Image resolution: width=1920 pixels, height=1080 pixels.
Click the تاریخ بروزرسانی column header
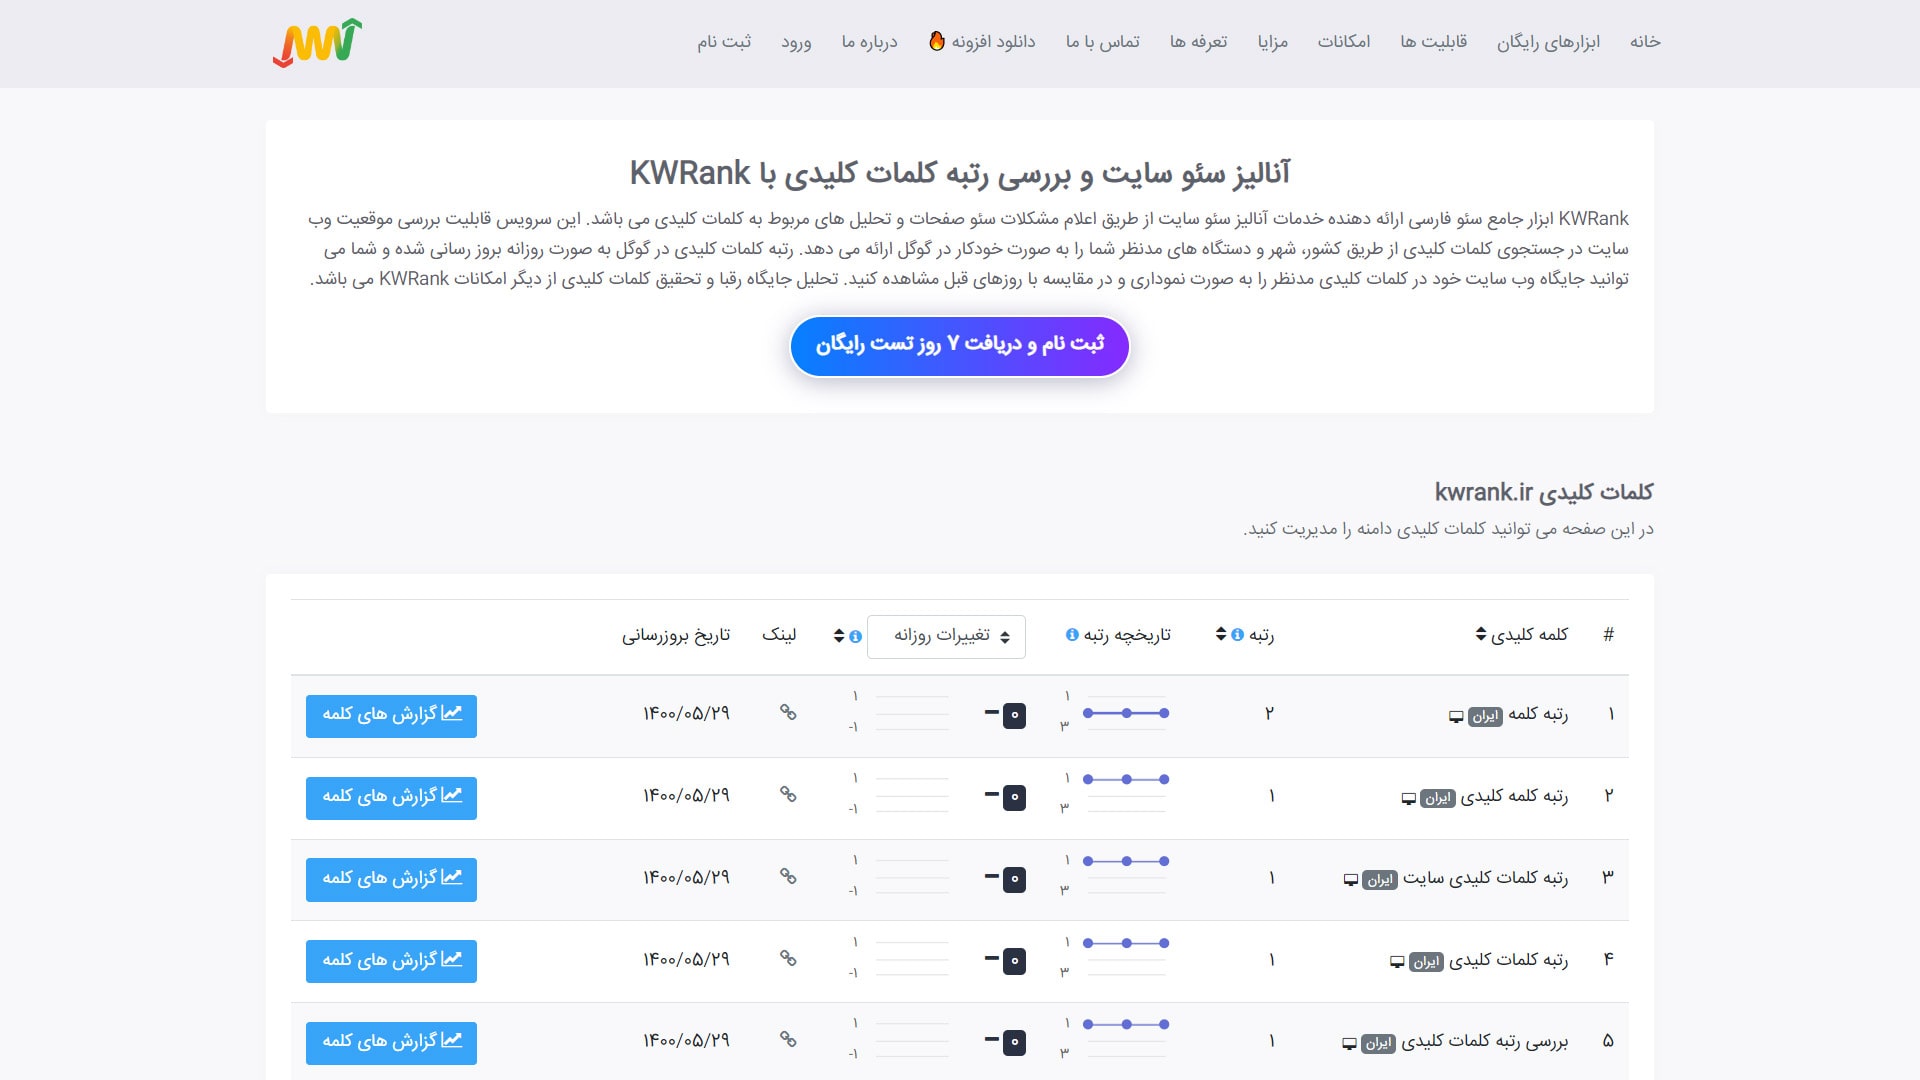coord(676,635)
